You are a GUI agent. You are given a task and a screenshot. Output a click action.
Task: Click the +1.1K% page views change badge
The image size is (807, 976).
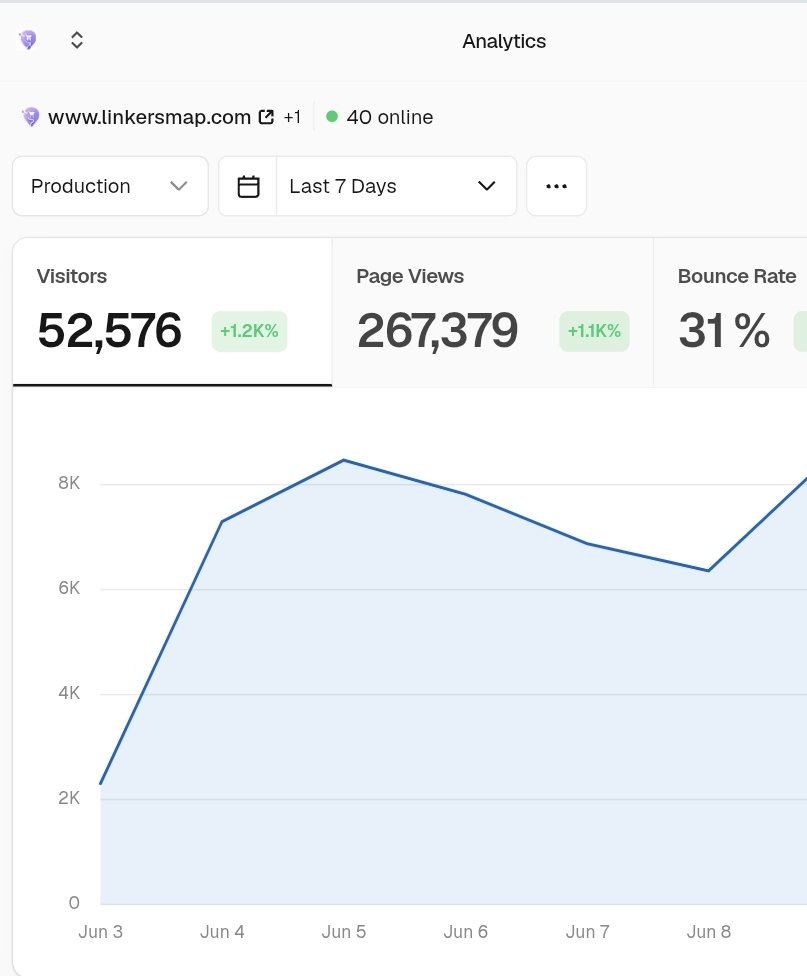pyautogui.click(x=594, y=331)
